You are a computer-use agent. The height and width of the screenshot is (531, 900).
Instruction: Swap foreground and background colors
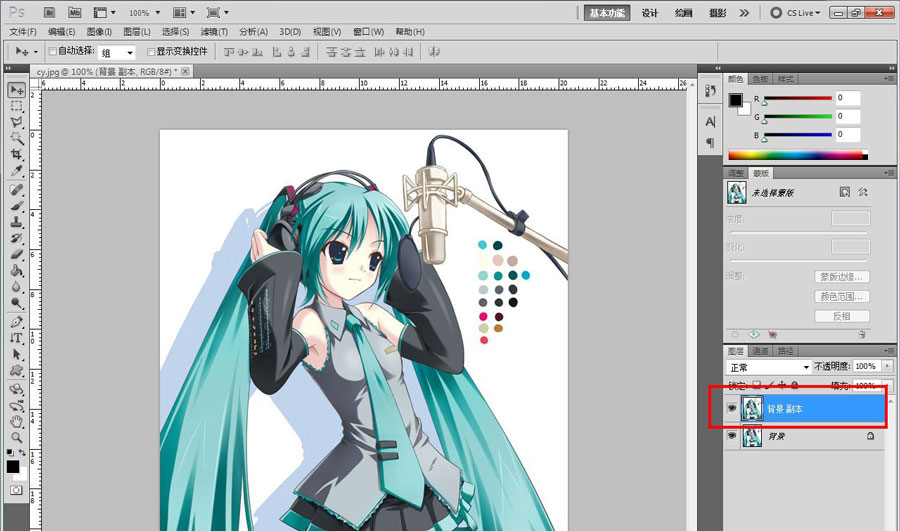point(22,453)
